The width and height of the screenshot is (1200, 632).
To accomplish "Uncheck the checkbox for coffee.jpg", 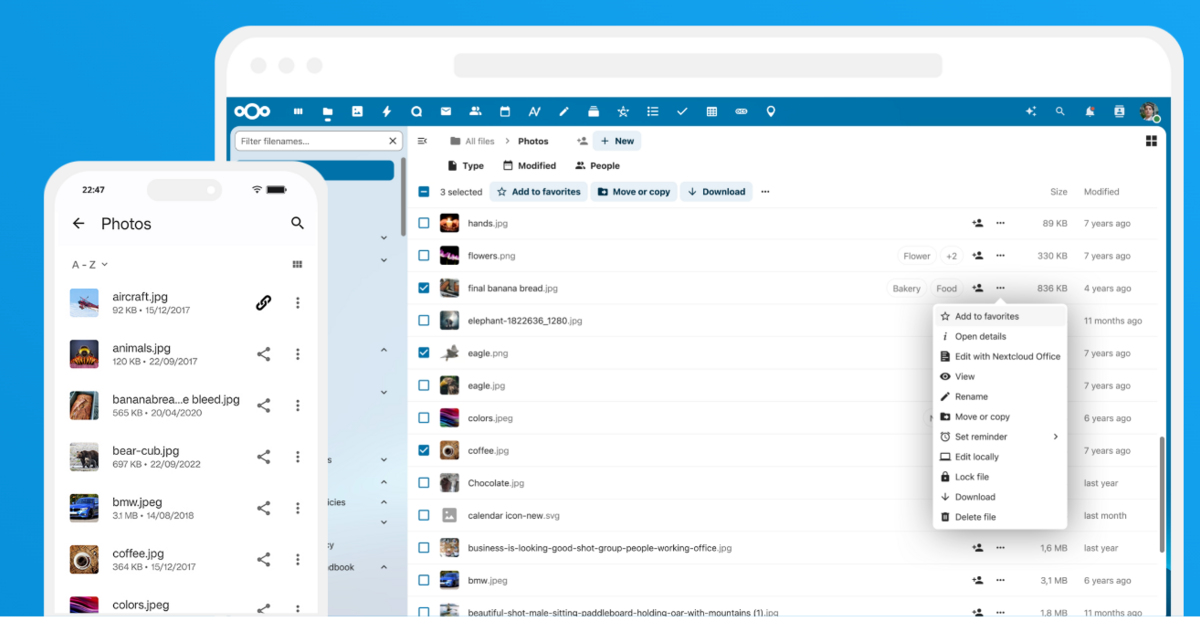I will pyautogui.click(x=424, y=450).
